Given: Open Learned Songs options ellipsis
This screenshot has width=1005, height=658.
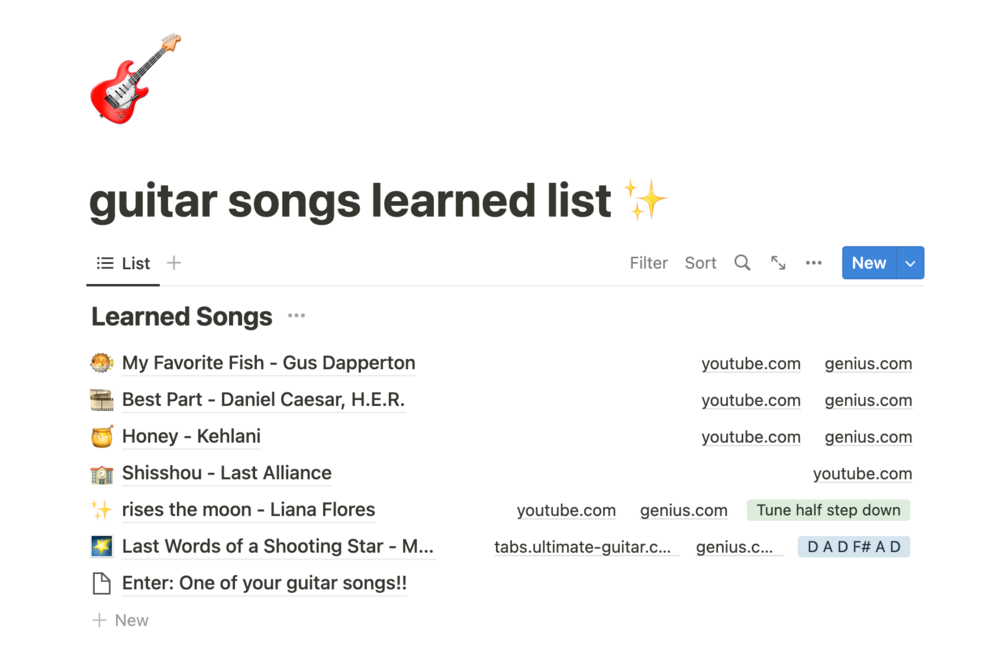Looking at the screenshot, I should tap(296, 316).
